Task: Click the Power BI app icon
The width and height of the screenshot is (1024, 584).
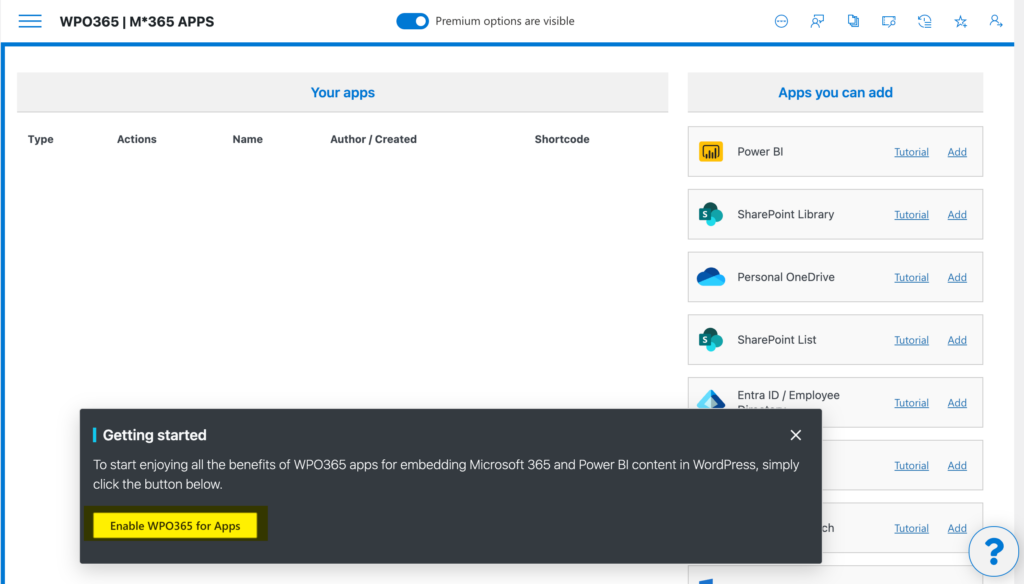Action: pyautogui.click(x=711, y=151)
